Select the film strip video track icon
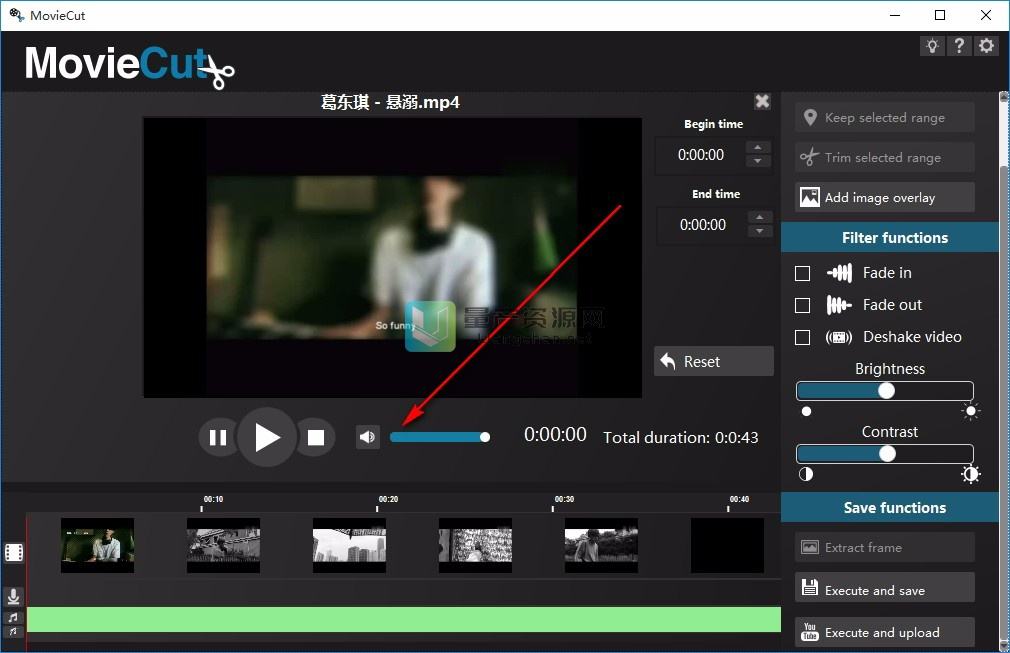 [x=13, y=552]
